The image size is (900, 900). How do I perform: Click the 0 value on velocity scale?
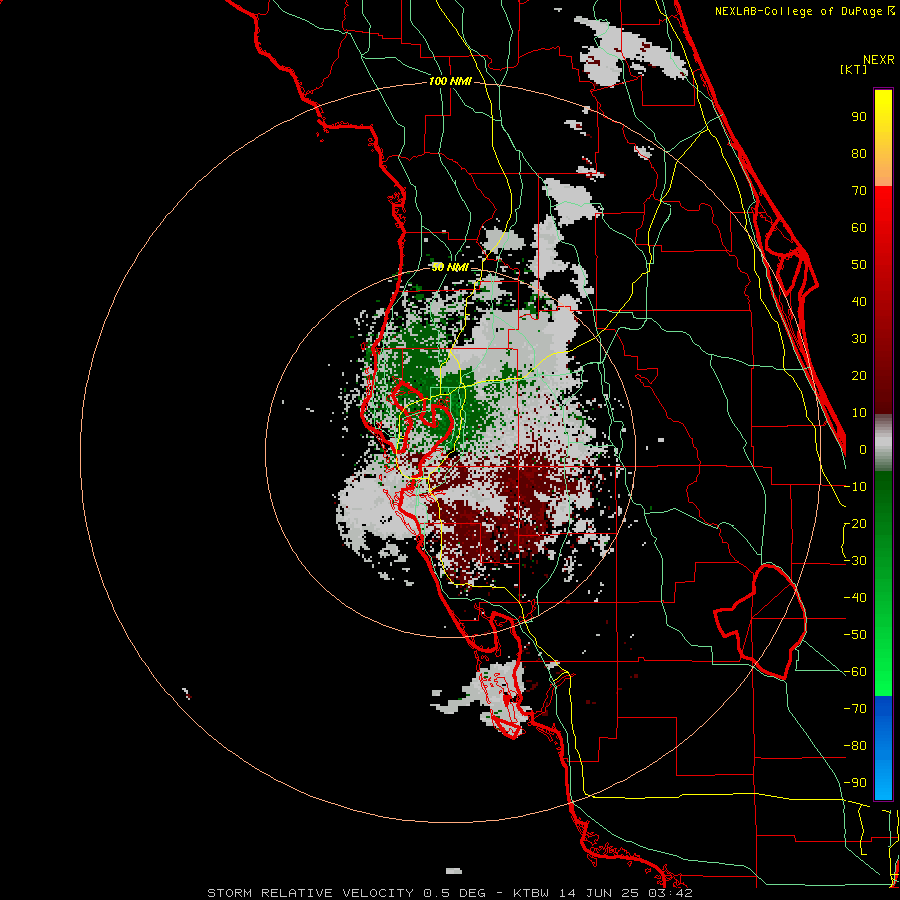[x=863, y=450]
